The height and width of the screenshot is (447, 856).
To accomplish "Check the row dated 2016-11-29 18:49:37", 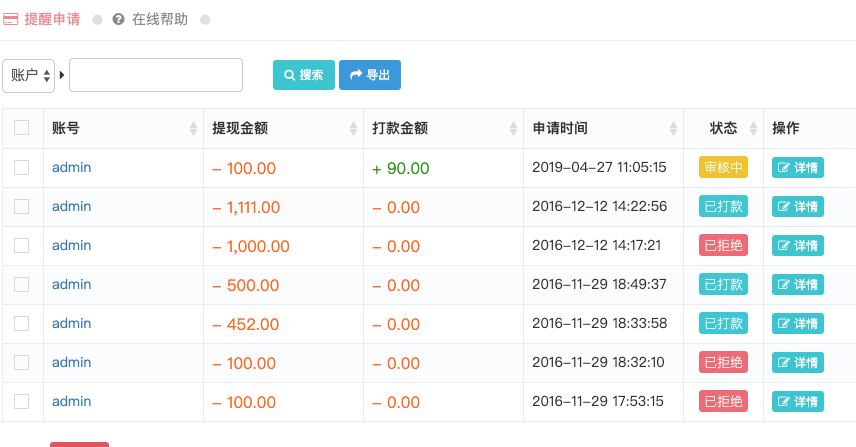I will pyautogui.click(x=21, y=284).
